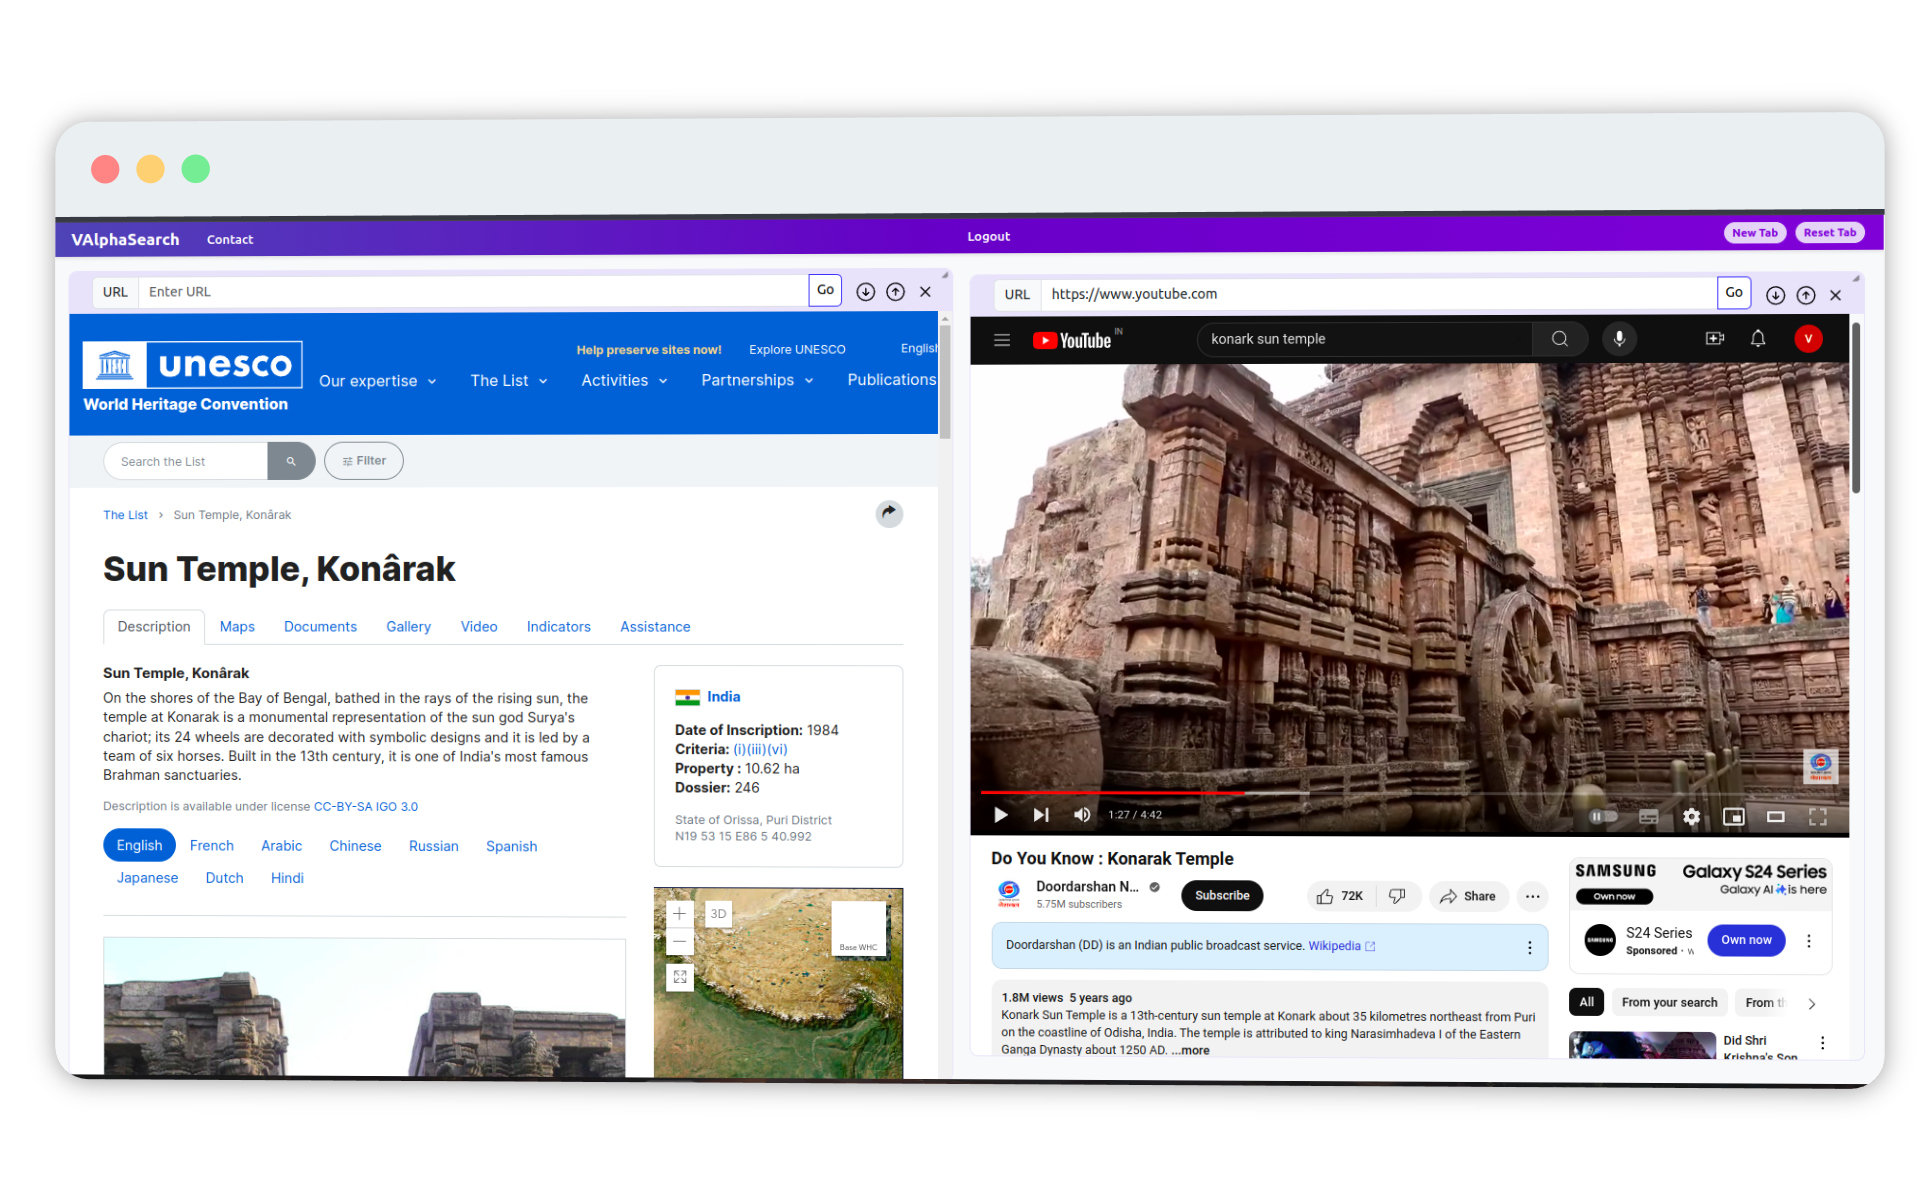
Task: Switch to theater mode
Action: pos(1775,817)
